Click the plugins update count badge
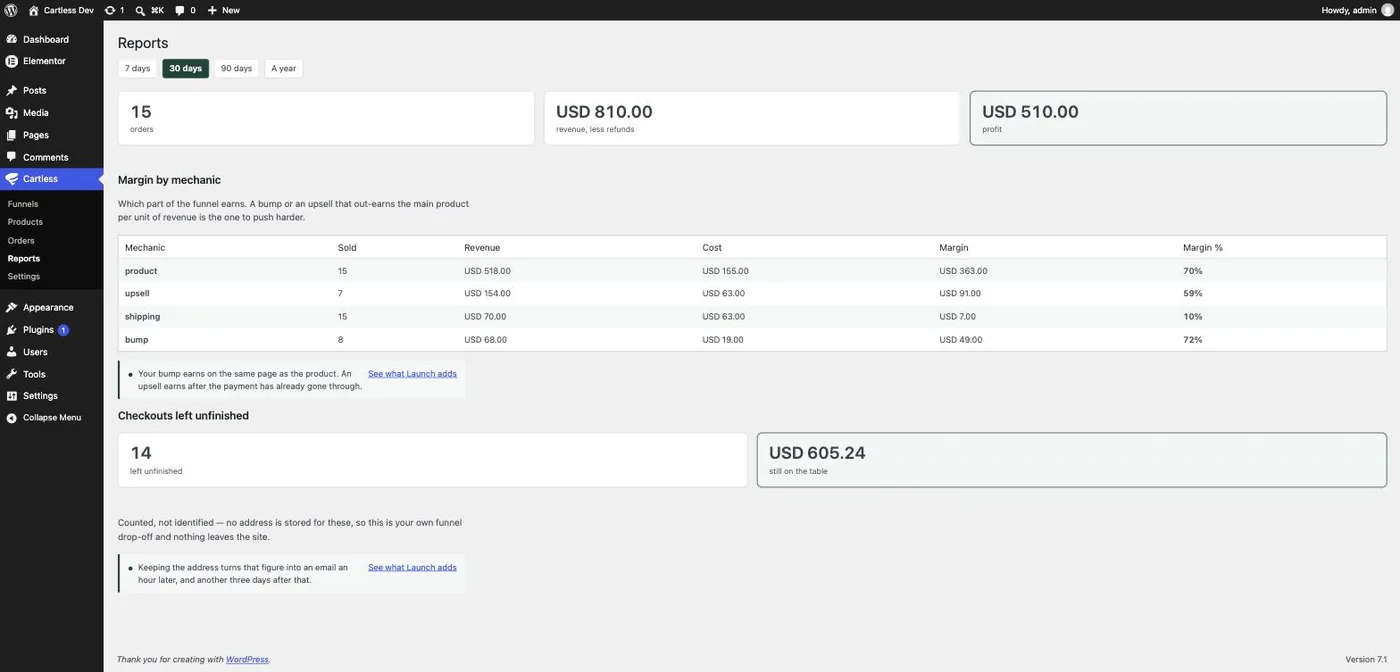Screen dimensions: 1400x672 point(63,330)
